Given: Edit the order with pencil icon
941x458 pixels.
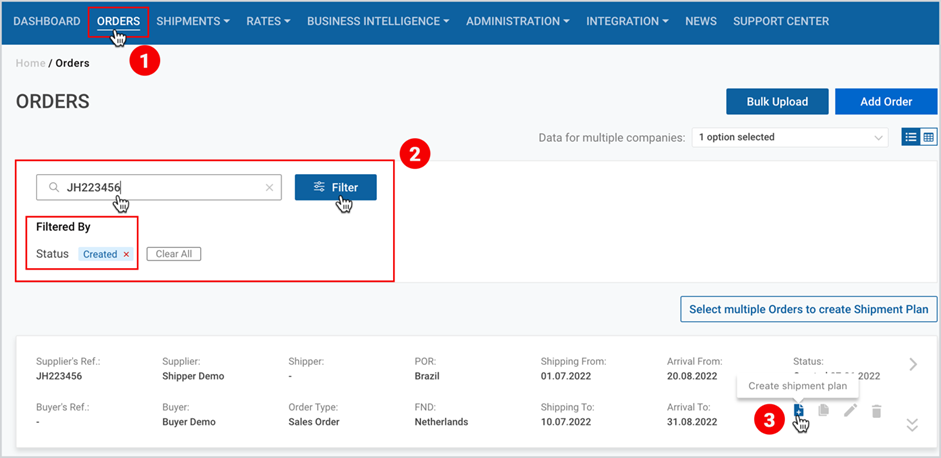Looking at the screenshot, I should click(850, 411).
